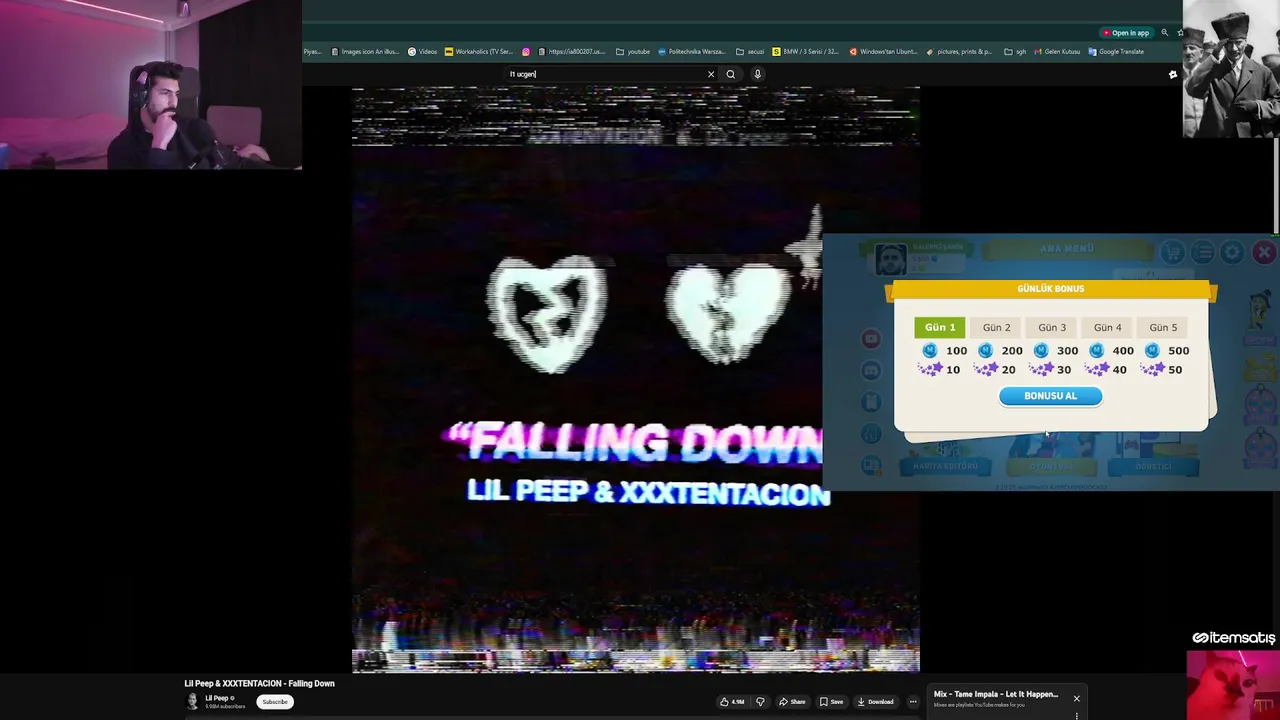The height and width of the screenshot is (720, 1280).
Task: Open the youtube bookmarks folder
Action: pyautogui.click(x=633, y=52)
